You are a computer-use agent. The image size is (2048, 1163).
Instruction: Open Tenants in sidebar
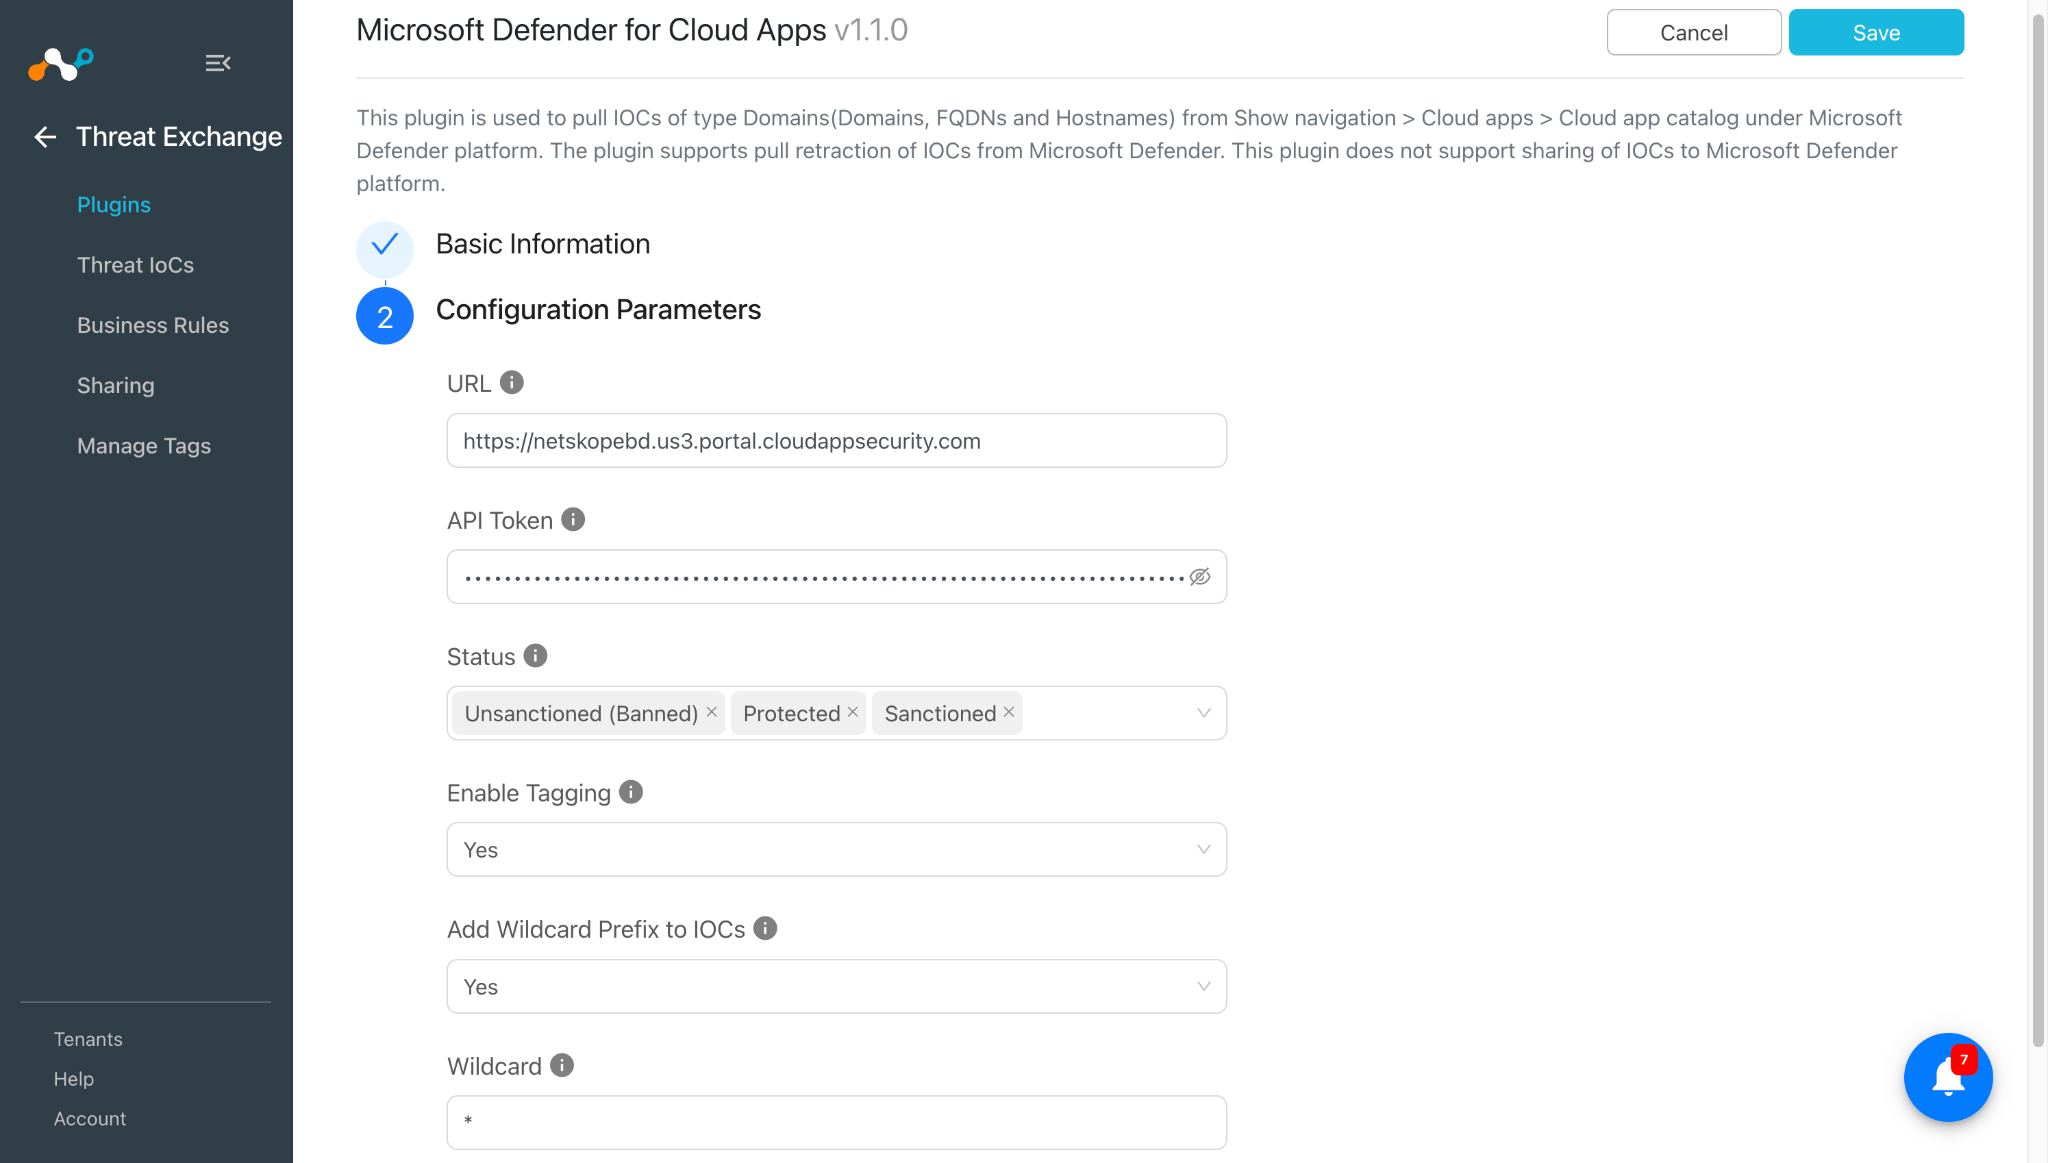tap(88, 1040)
